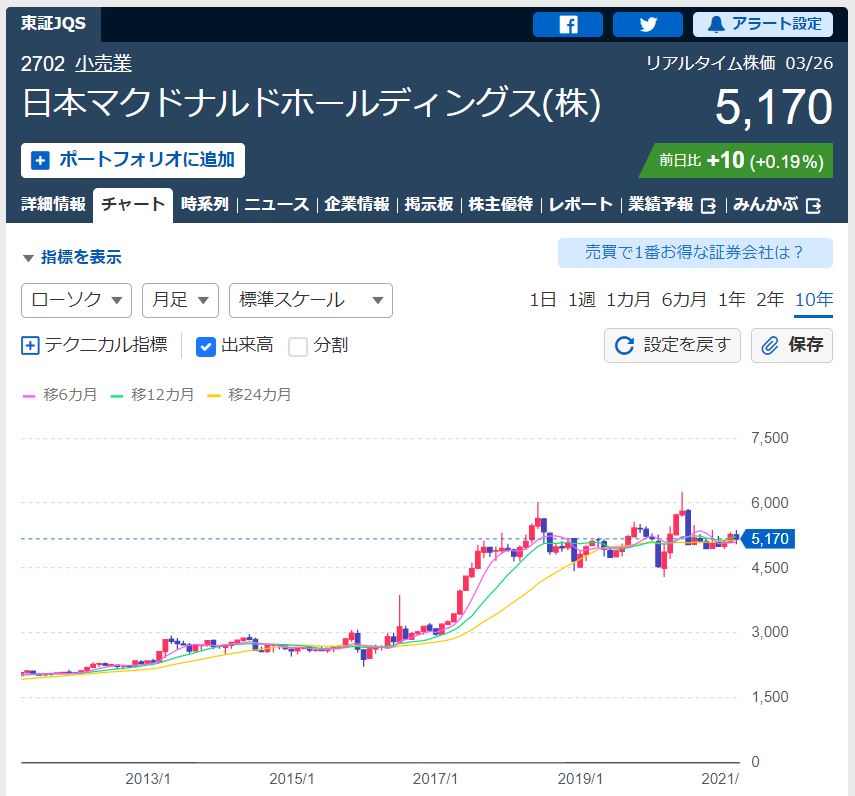Click the 7,500 price axis label
This screenshot has height=796, width=855.
pos(769,438)
